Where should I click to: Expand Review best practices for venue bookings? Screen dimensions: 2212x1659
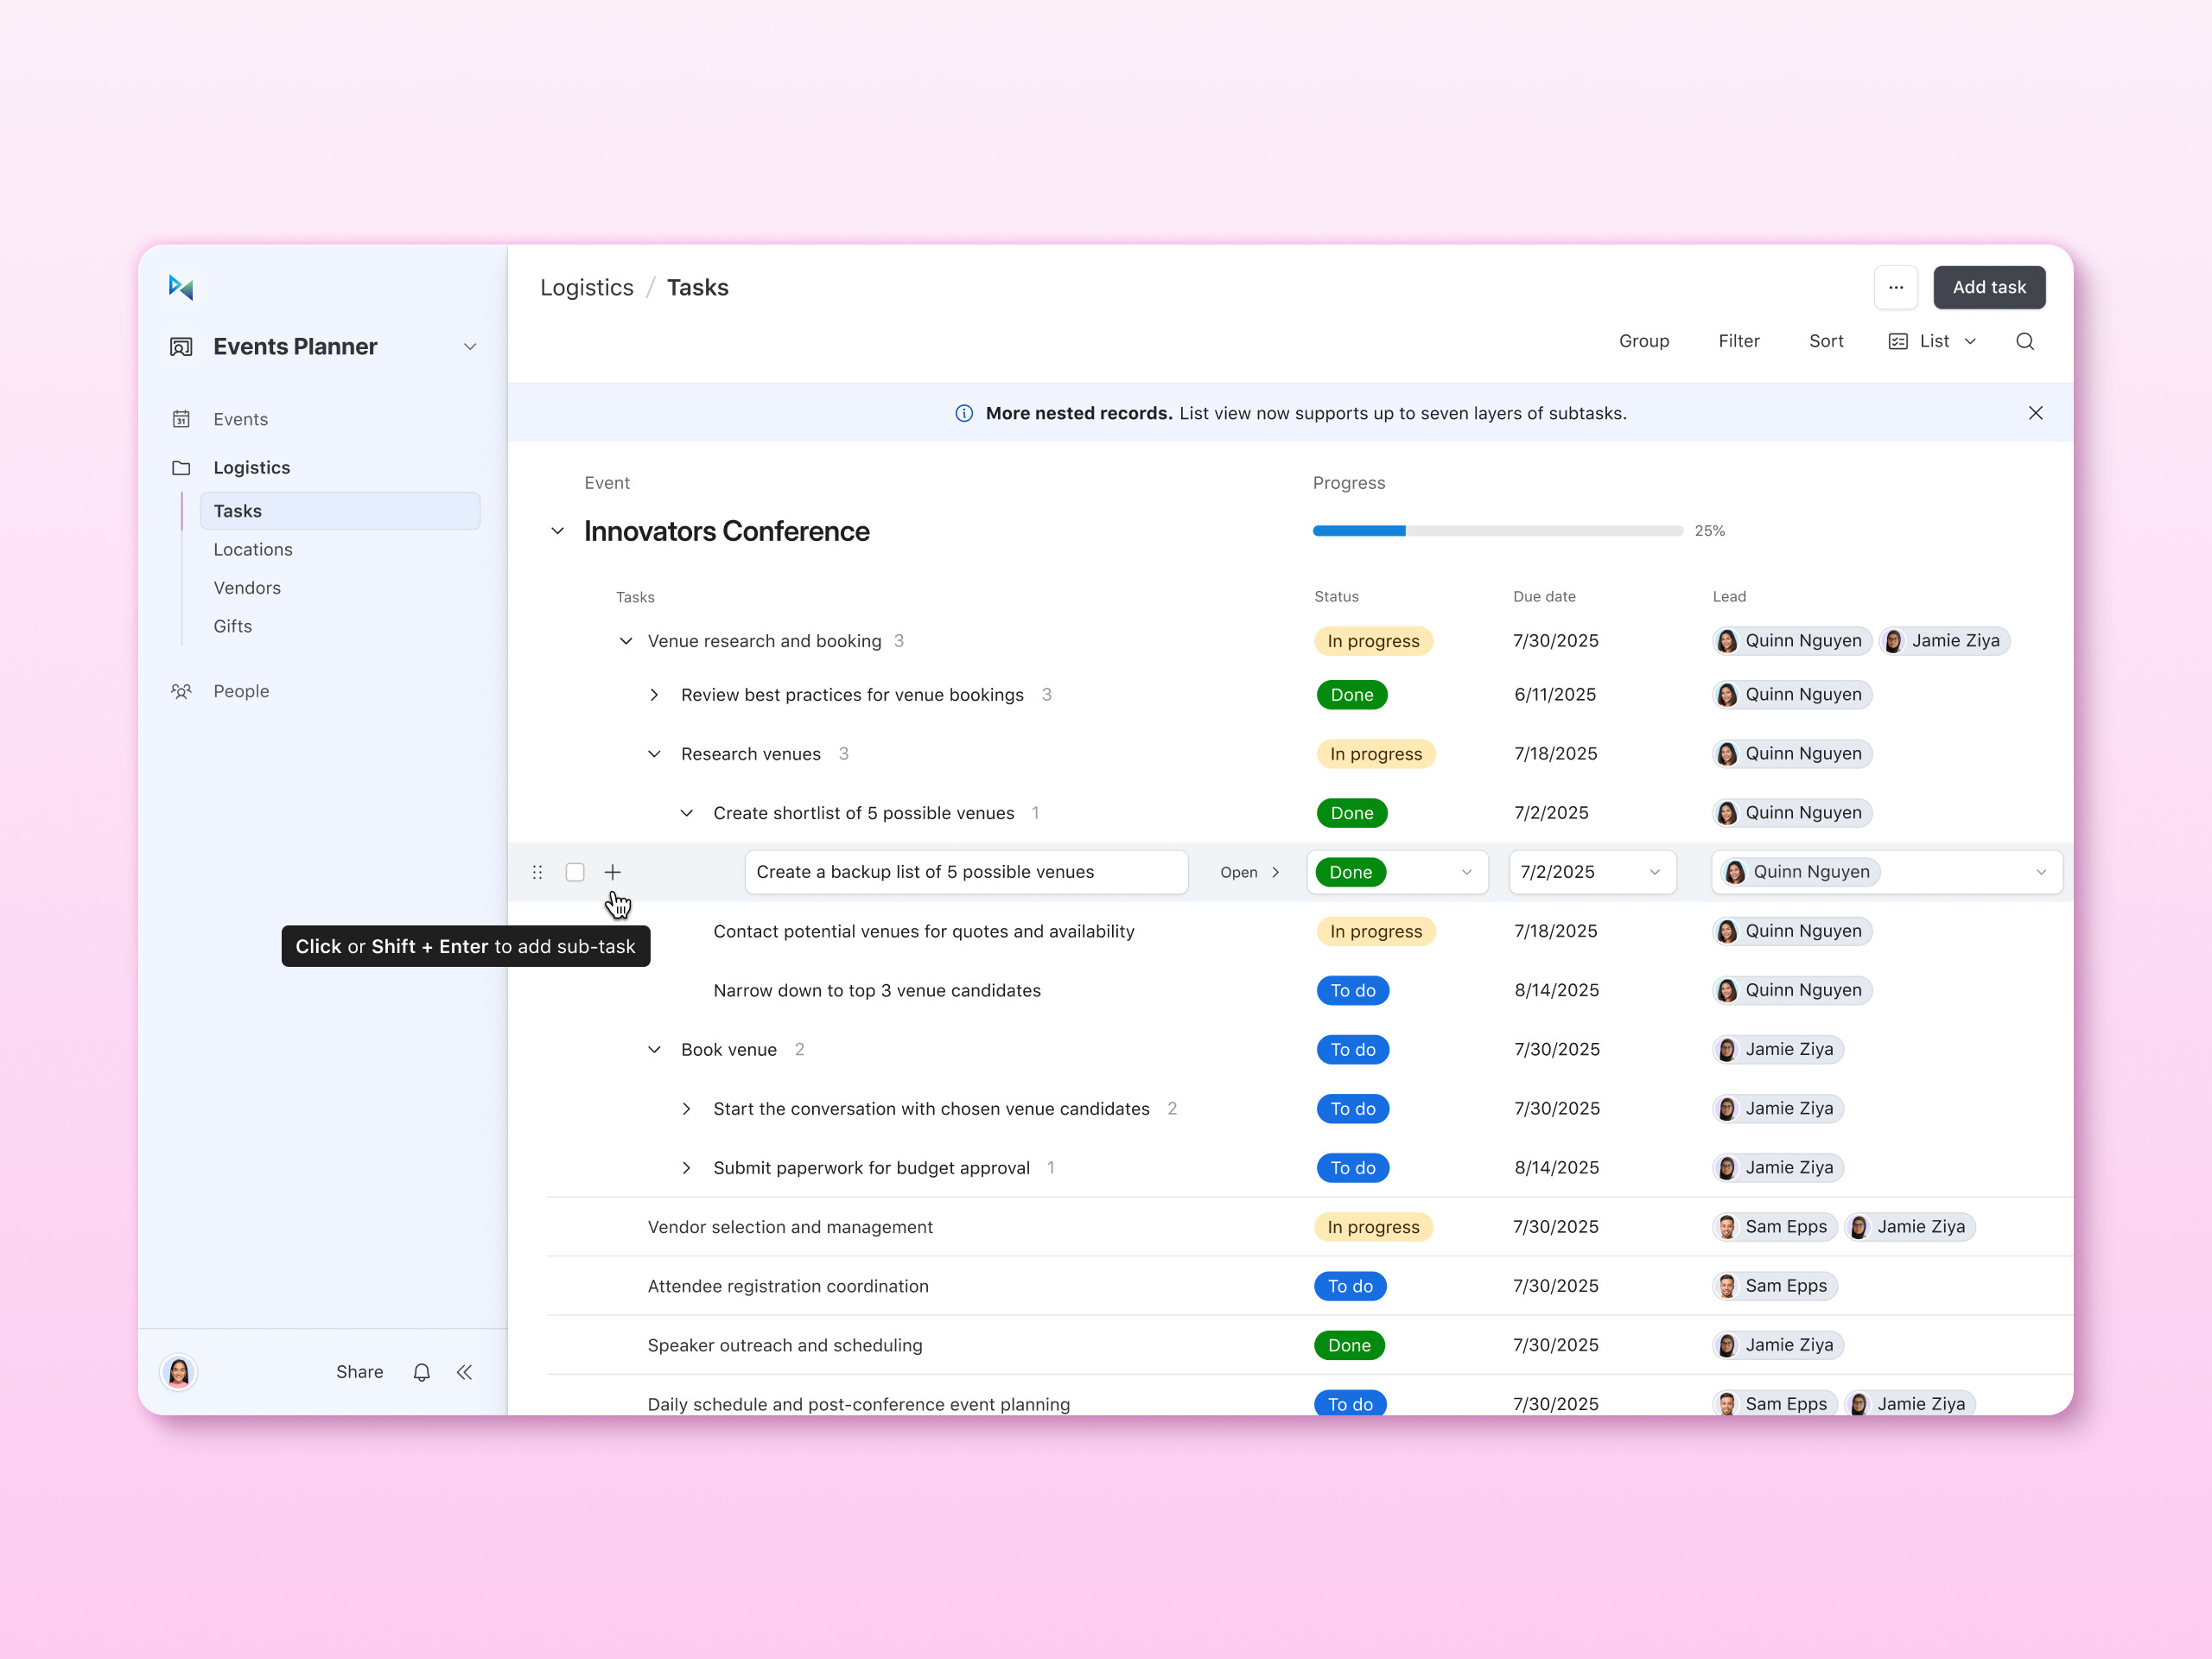click(654, 695)
